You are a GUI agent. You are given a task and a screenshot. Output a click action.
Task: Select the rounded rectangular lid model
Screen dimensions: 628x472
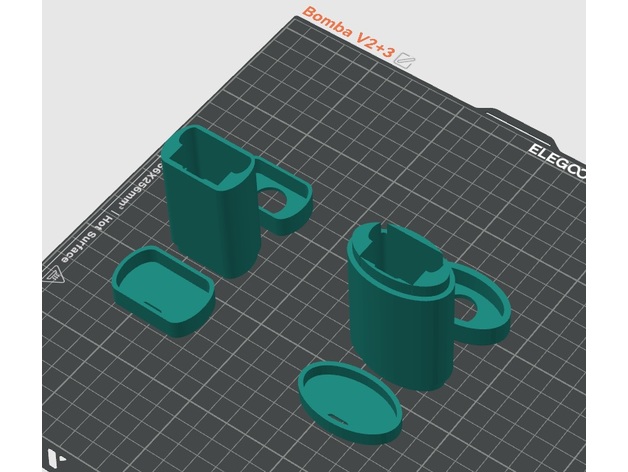click(163, 291)
